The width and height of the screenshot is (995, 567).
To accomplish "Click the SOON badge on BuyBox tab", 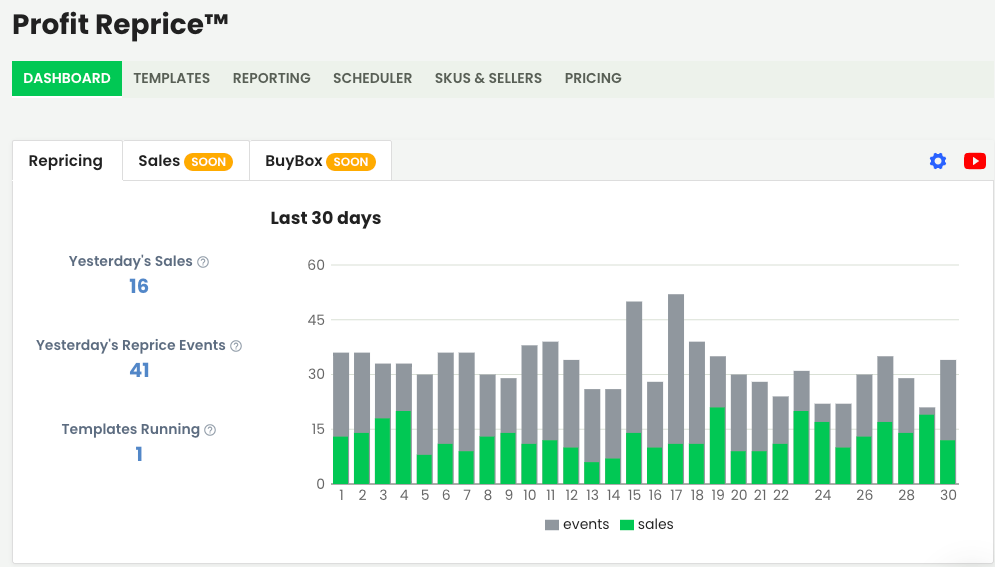I will click(351, 162).
